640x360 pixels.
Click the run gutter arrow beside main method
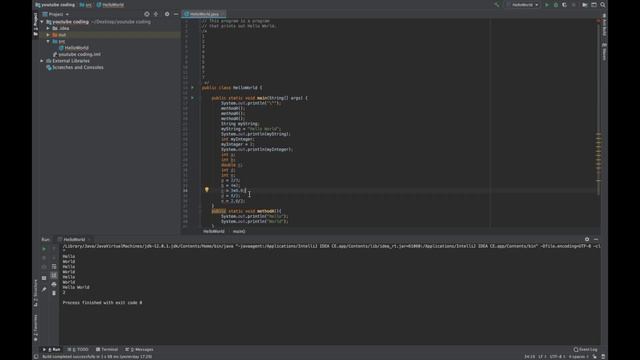coord(192,98)
